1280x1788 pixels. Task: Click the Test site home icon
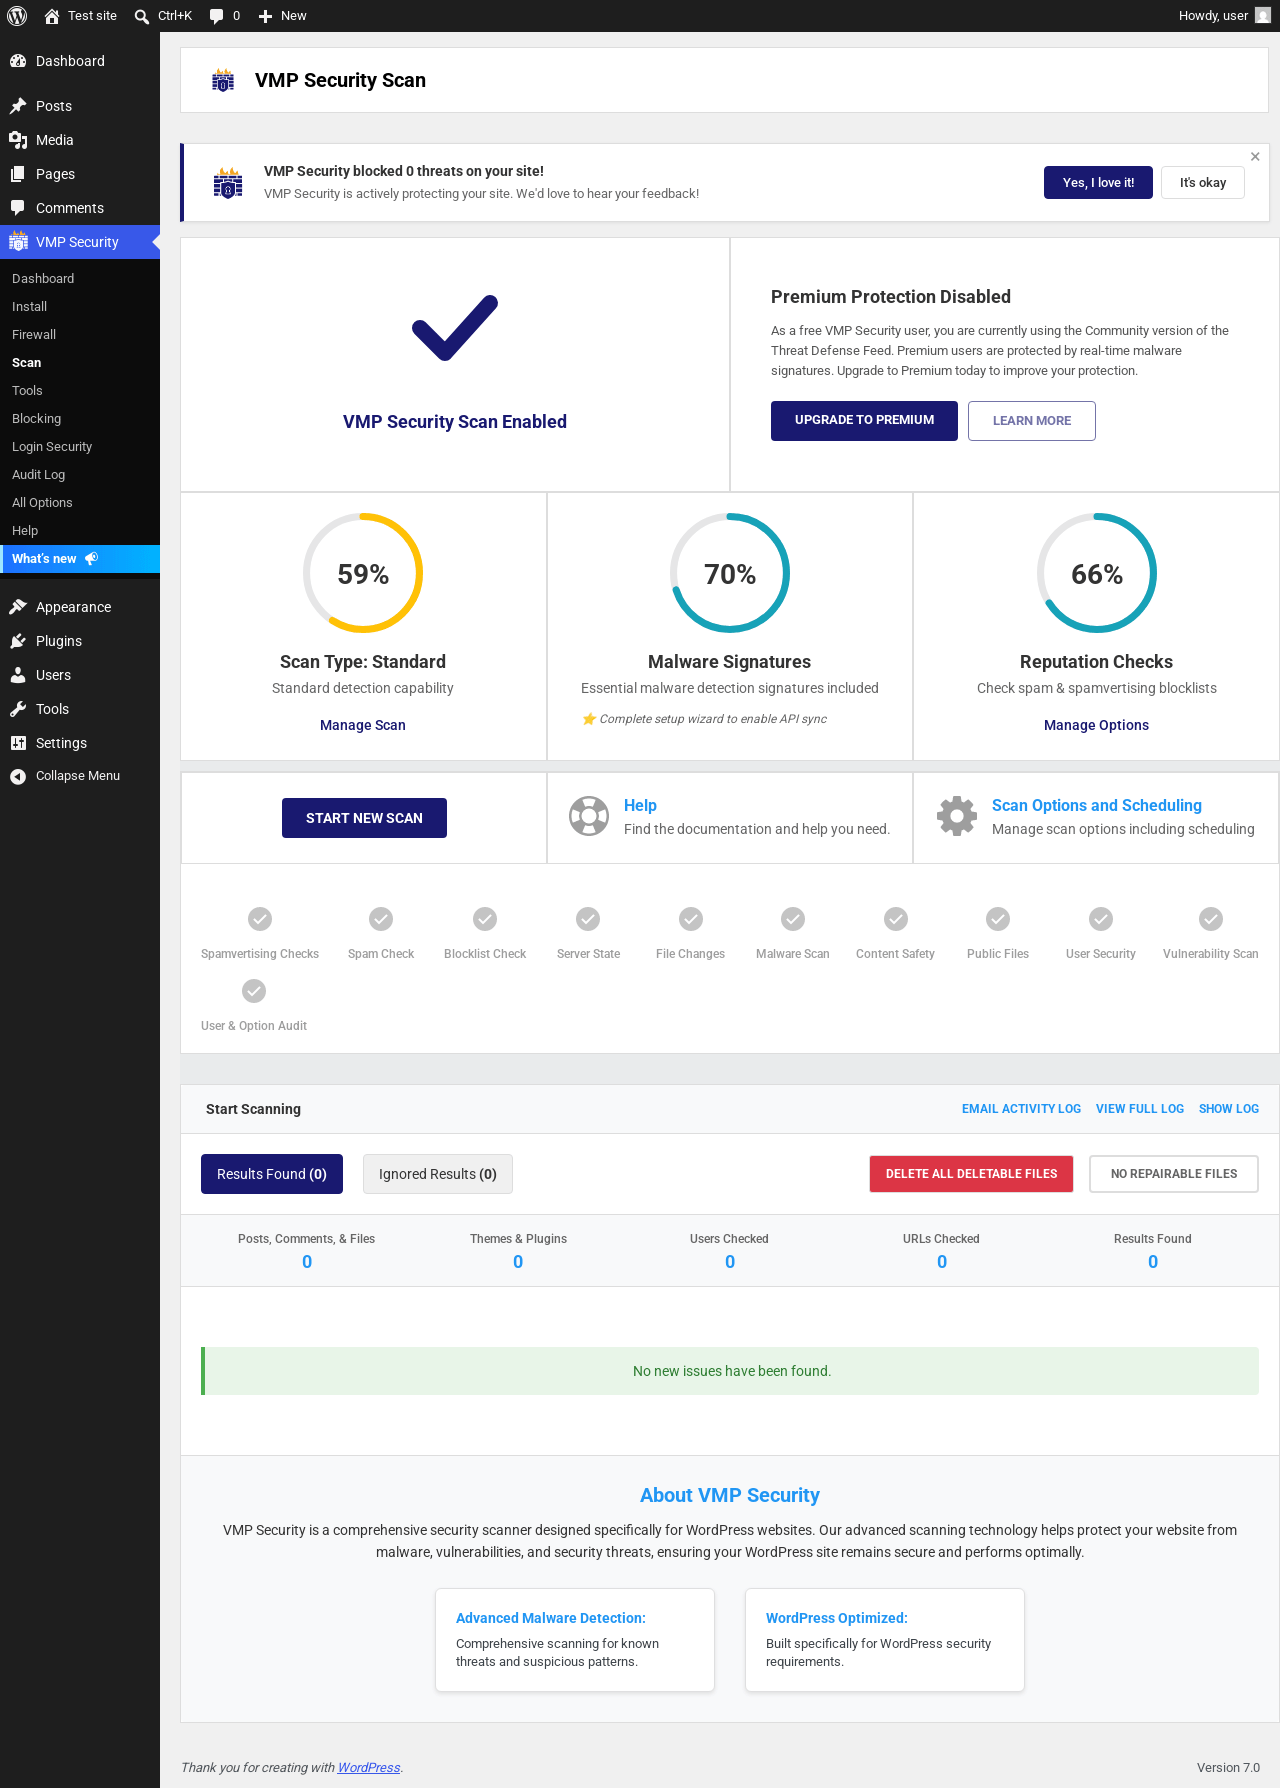(52, 16)
